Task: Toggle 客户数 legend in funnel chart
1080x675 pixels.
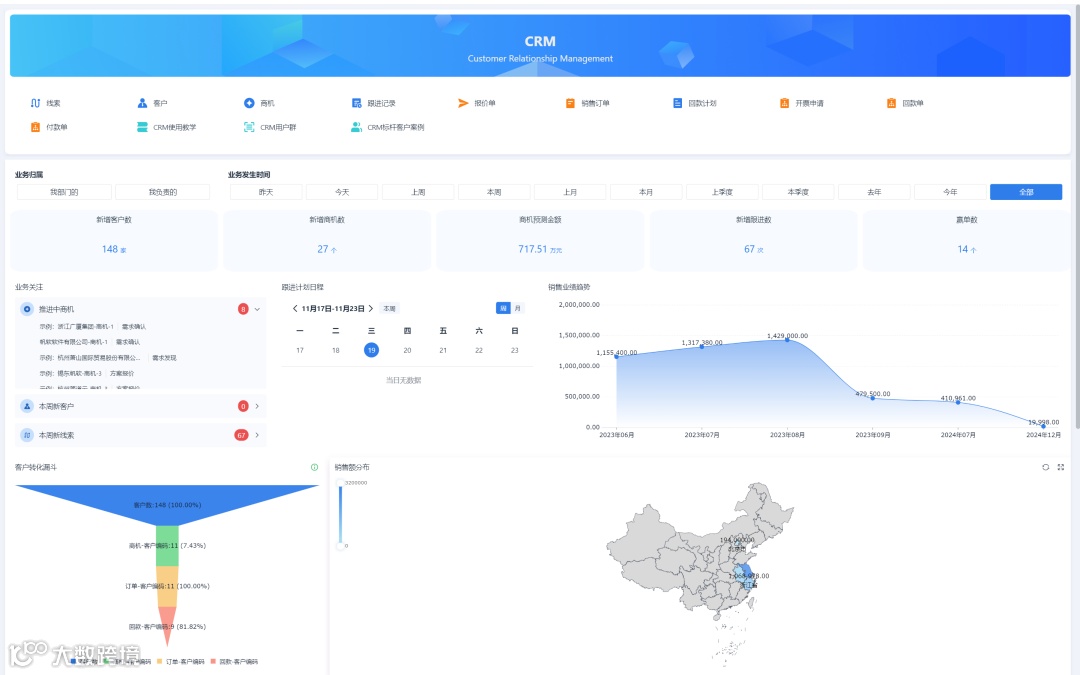Action: pyautogui.click(x=83, y=661)
